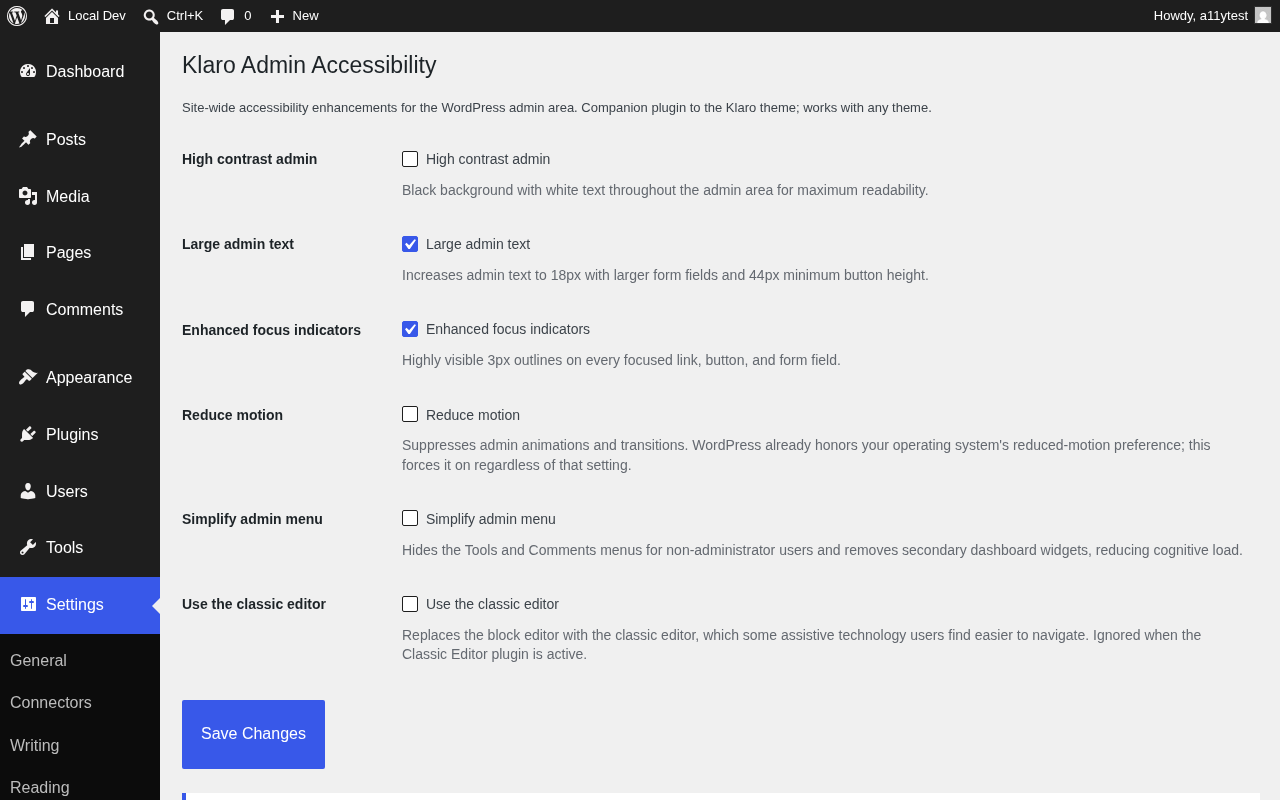Screen dimensions: 1280x800
Task: Uncheck the Large admin text checkbox
Action: point(410,244)
